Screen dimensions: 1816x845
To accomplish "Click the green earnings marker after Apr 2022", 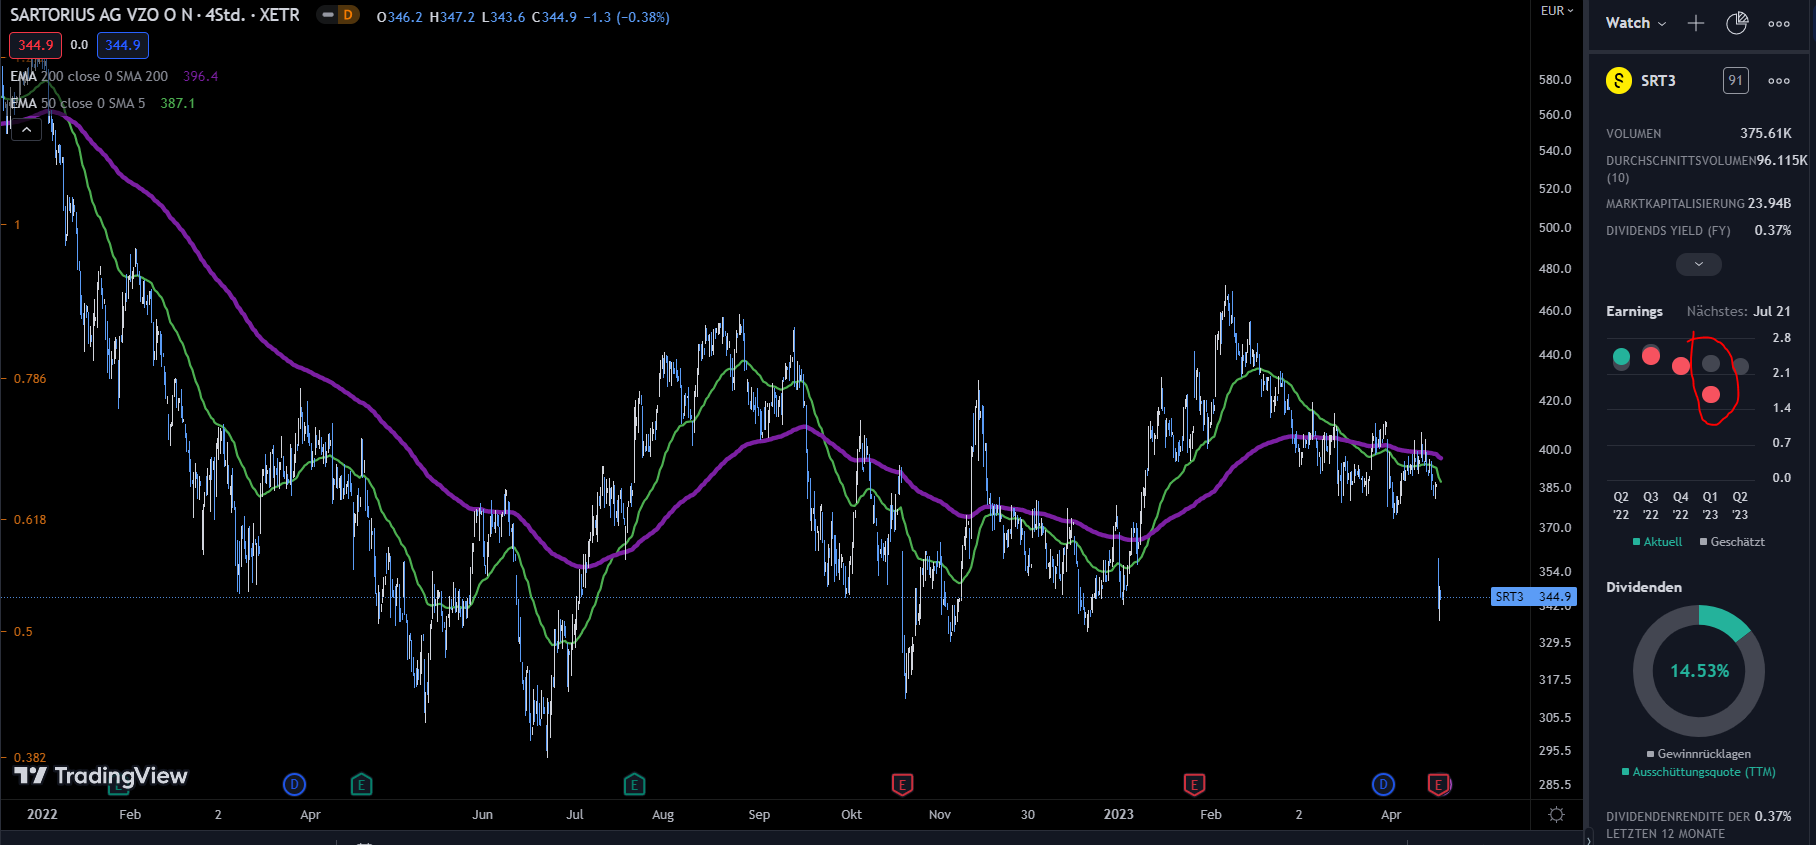I will (x=362, y=785).
